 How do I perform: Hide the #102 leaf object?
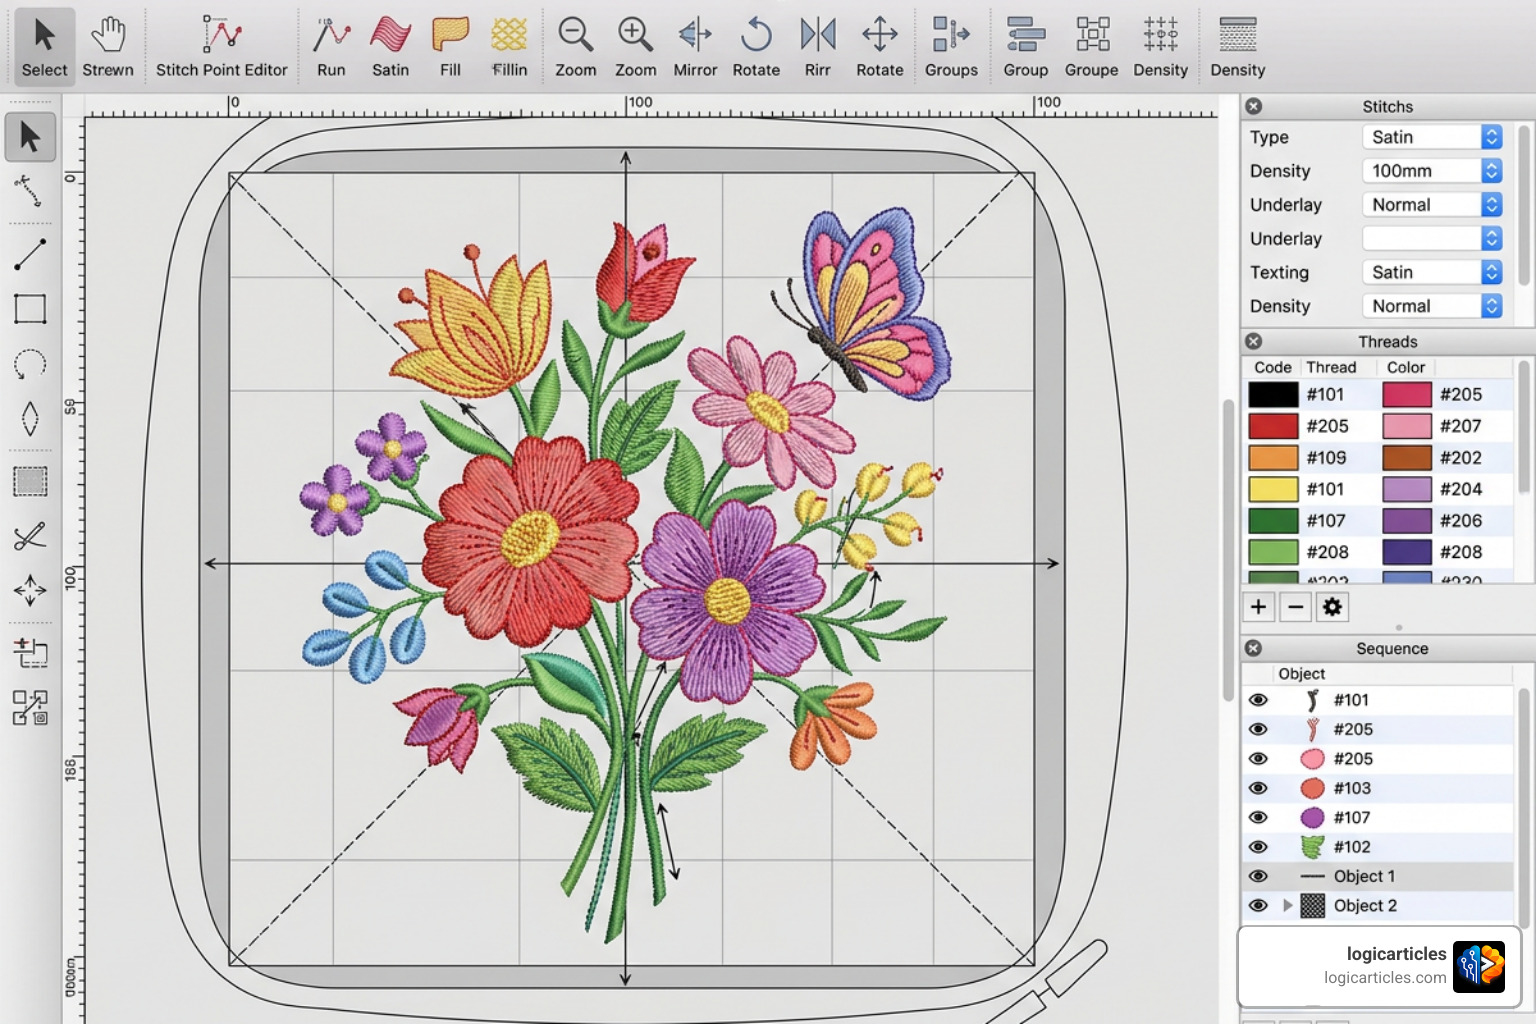pos(1258,847)
